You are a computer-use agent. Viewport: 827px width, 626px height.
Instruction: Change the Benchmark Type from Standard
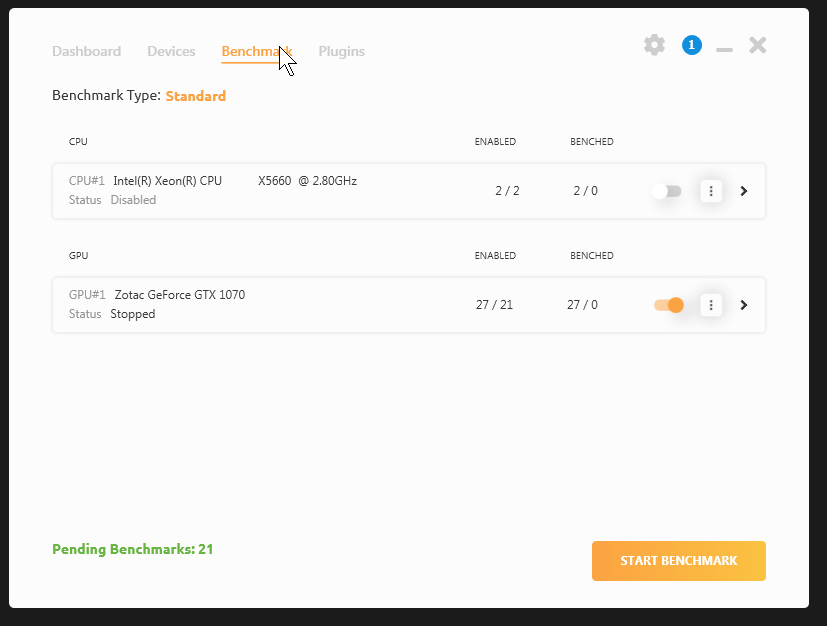click(195, 96)
